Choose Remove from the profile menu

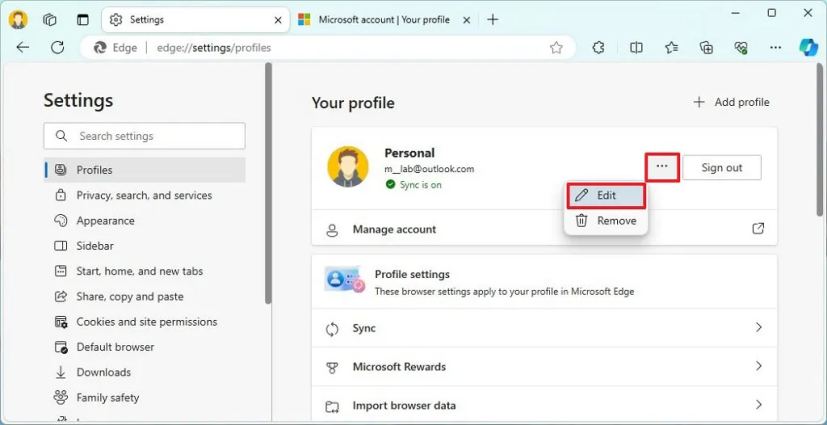(x=605, y=220)
